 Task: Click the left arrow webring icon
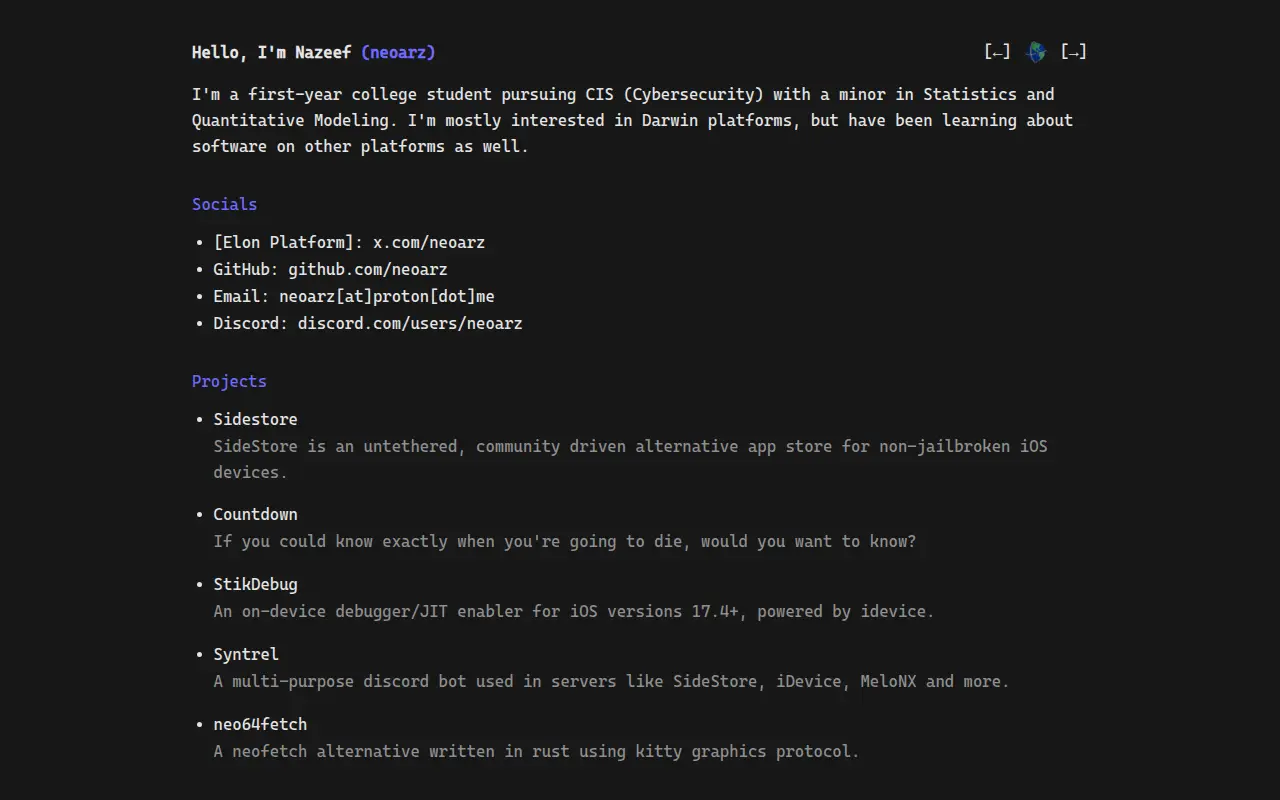coord(997,52)
